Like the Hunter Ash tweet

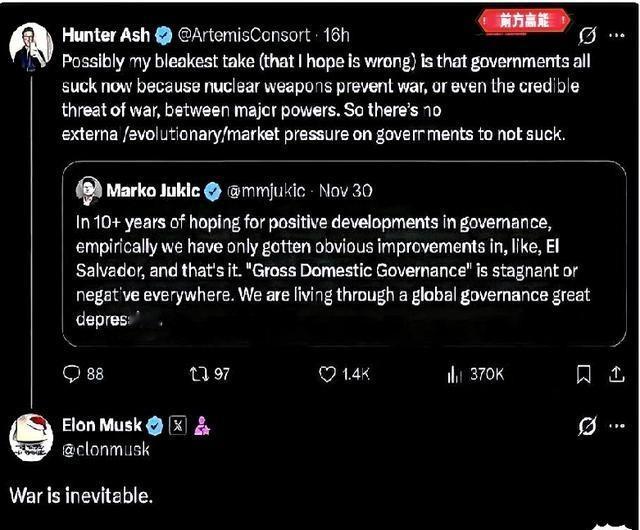click(x=327, y=374)
